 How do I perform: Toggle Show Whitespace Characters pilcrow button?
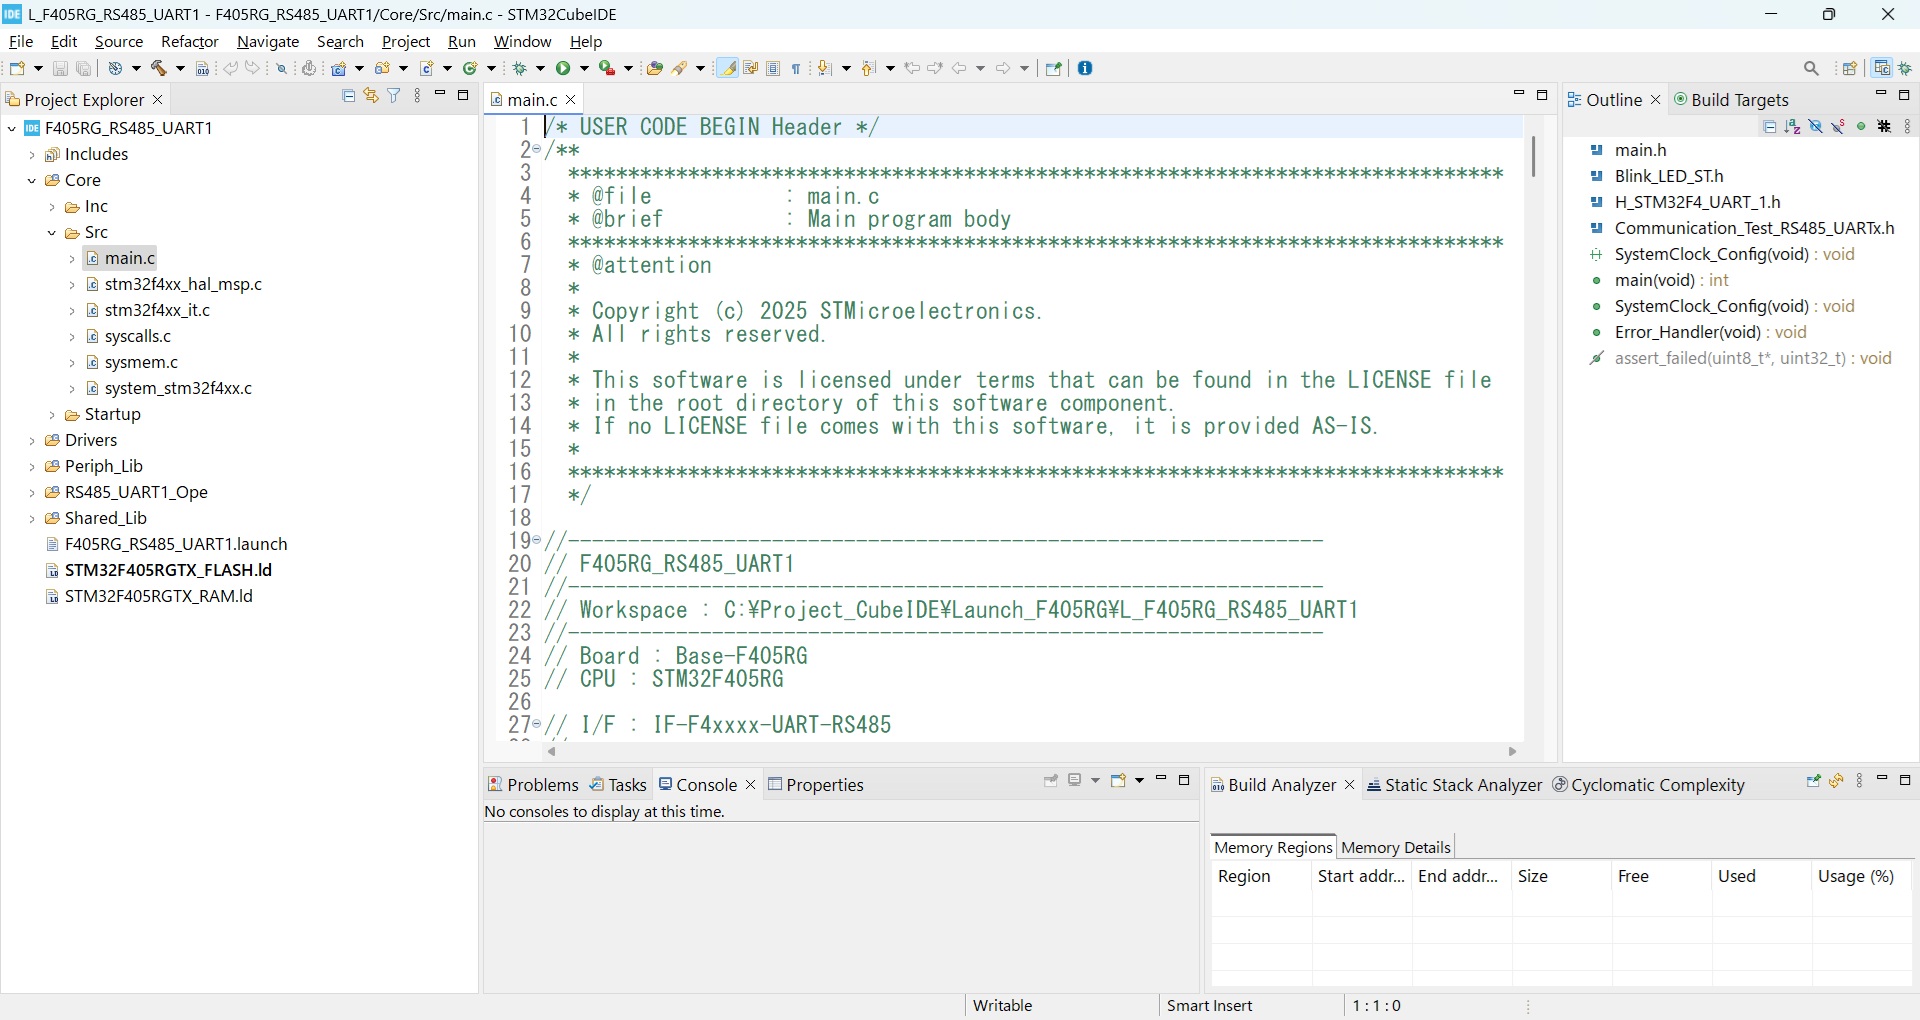pyautogui.click(x=797, y=69)
